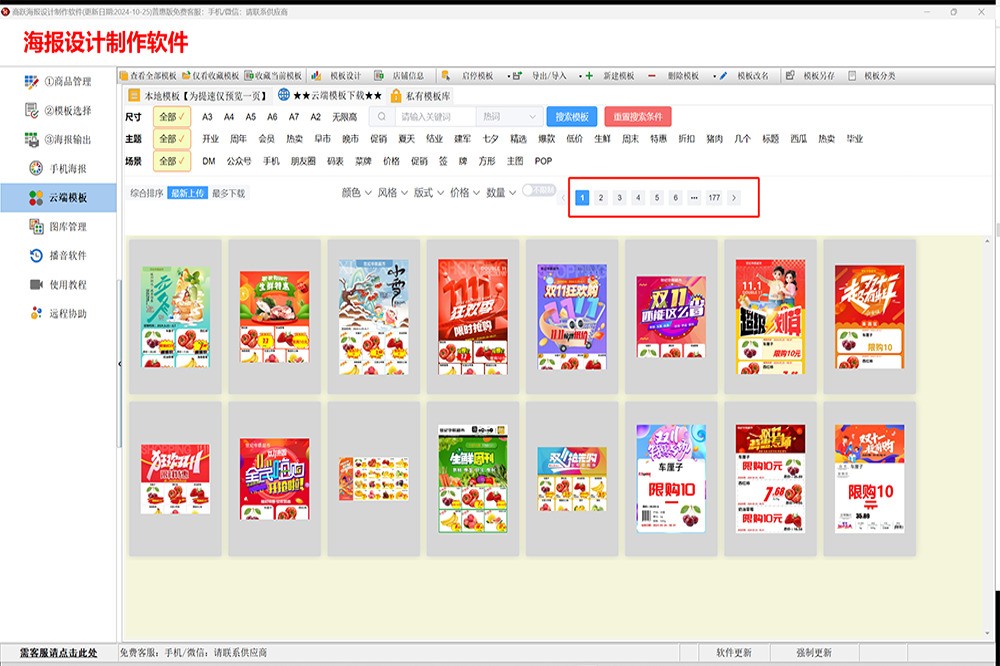This screenshot has width=1000, height=666.
Task: Click the 商品管理 sidebar icon
Action: pyautogui.click(x=31, y=81)
